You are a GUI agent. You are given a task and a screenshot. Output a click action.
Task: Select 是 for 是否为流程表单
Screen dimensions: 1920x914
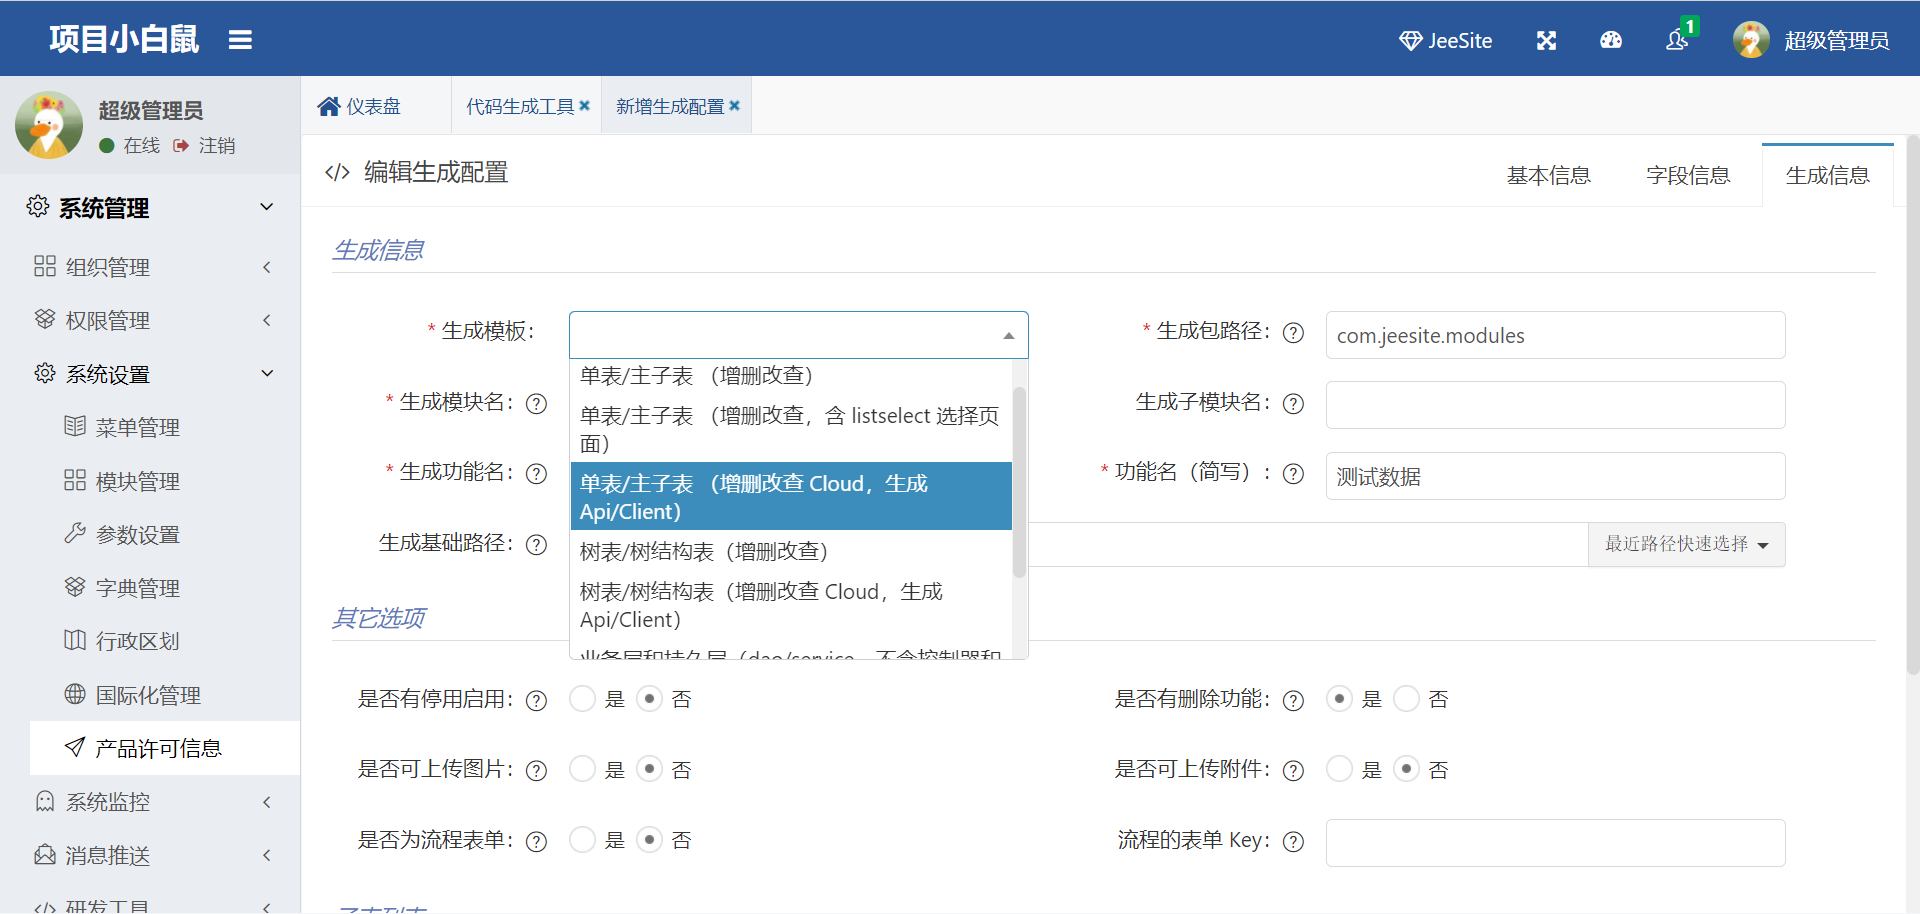pyautogui.click(x=582, y=839)
